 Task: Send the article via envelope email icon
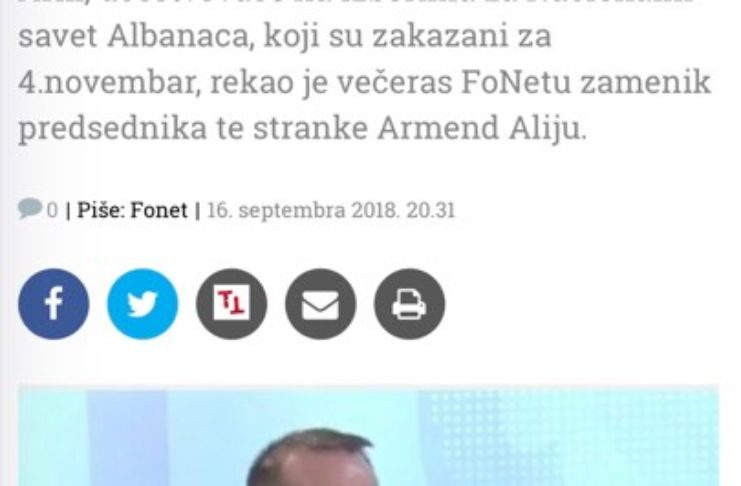320,304
